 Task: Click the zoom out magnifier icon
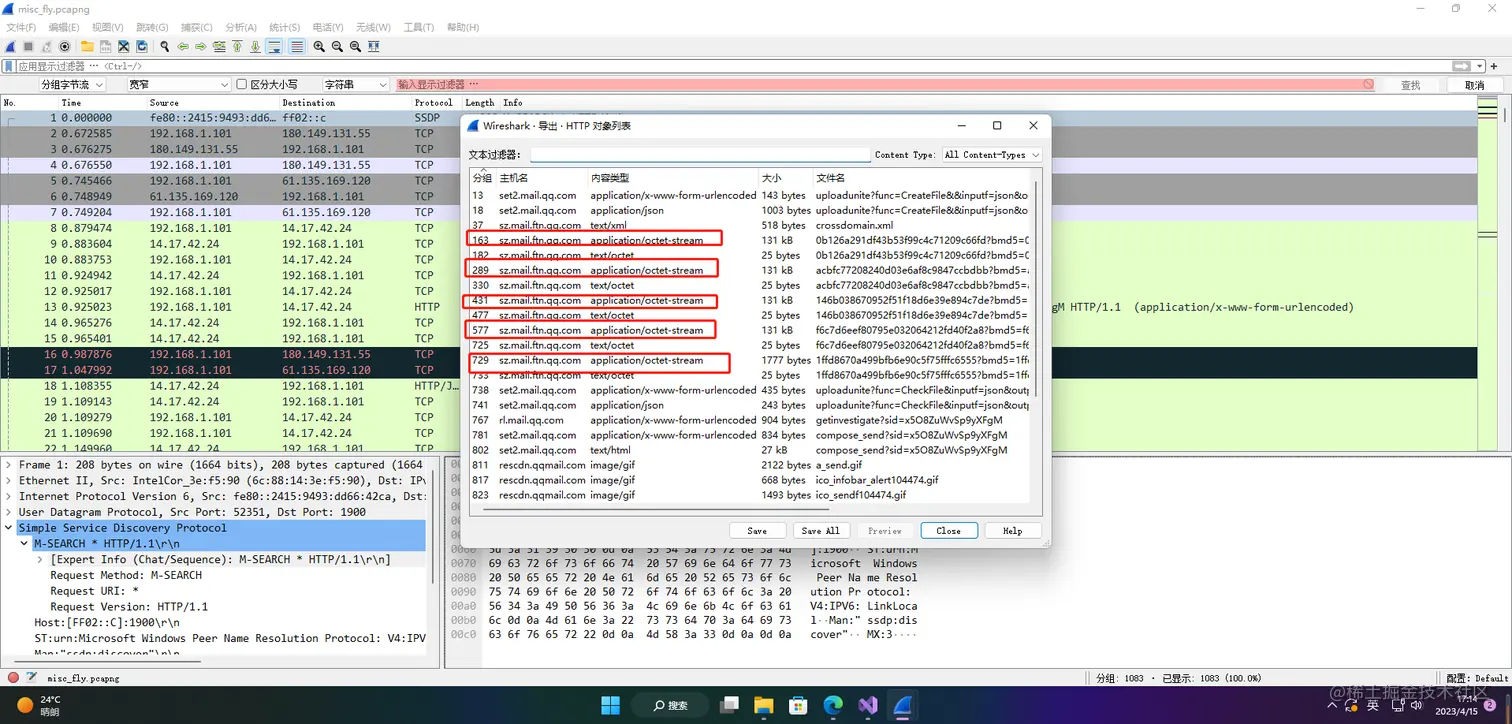(337, 47)
